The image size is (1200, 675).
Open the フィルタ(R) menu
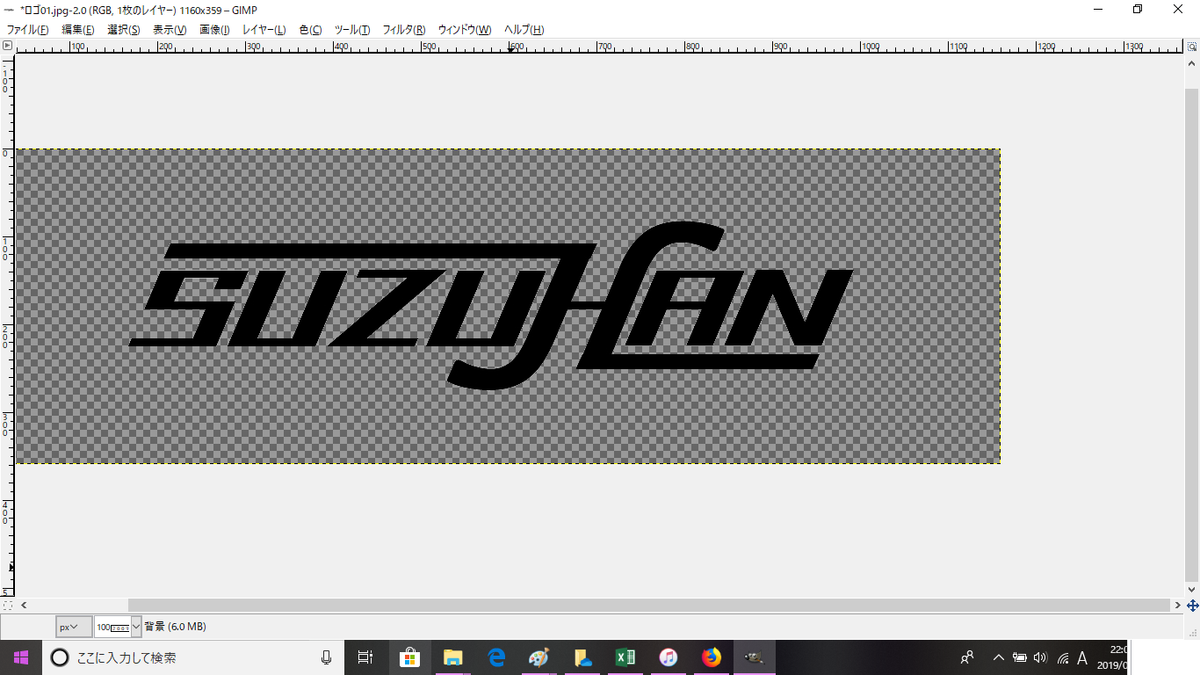(404, 30)
